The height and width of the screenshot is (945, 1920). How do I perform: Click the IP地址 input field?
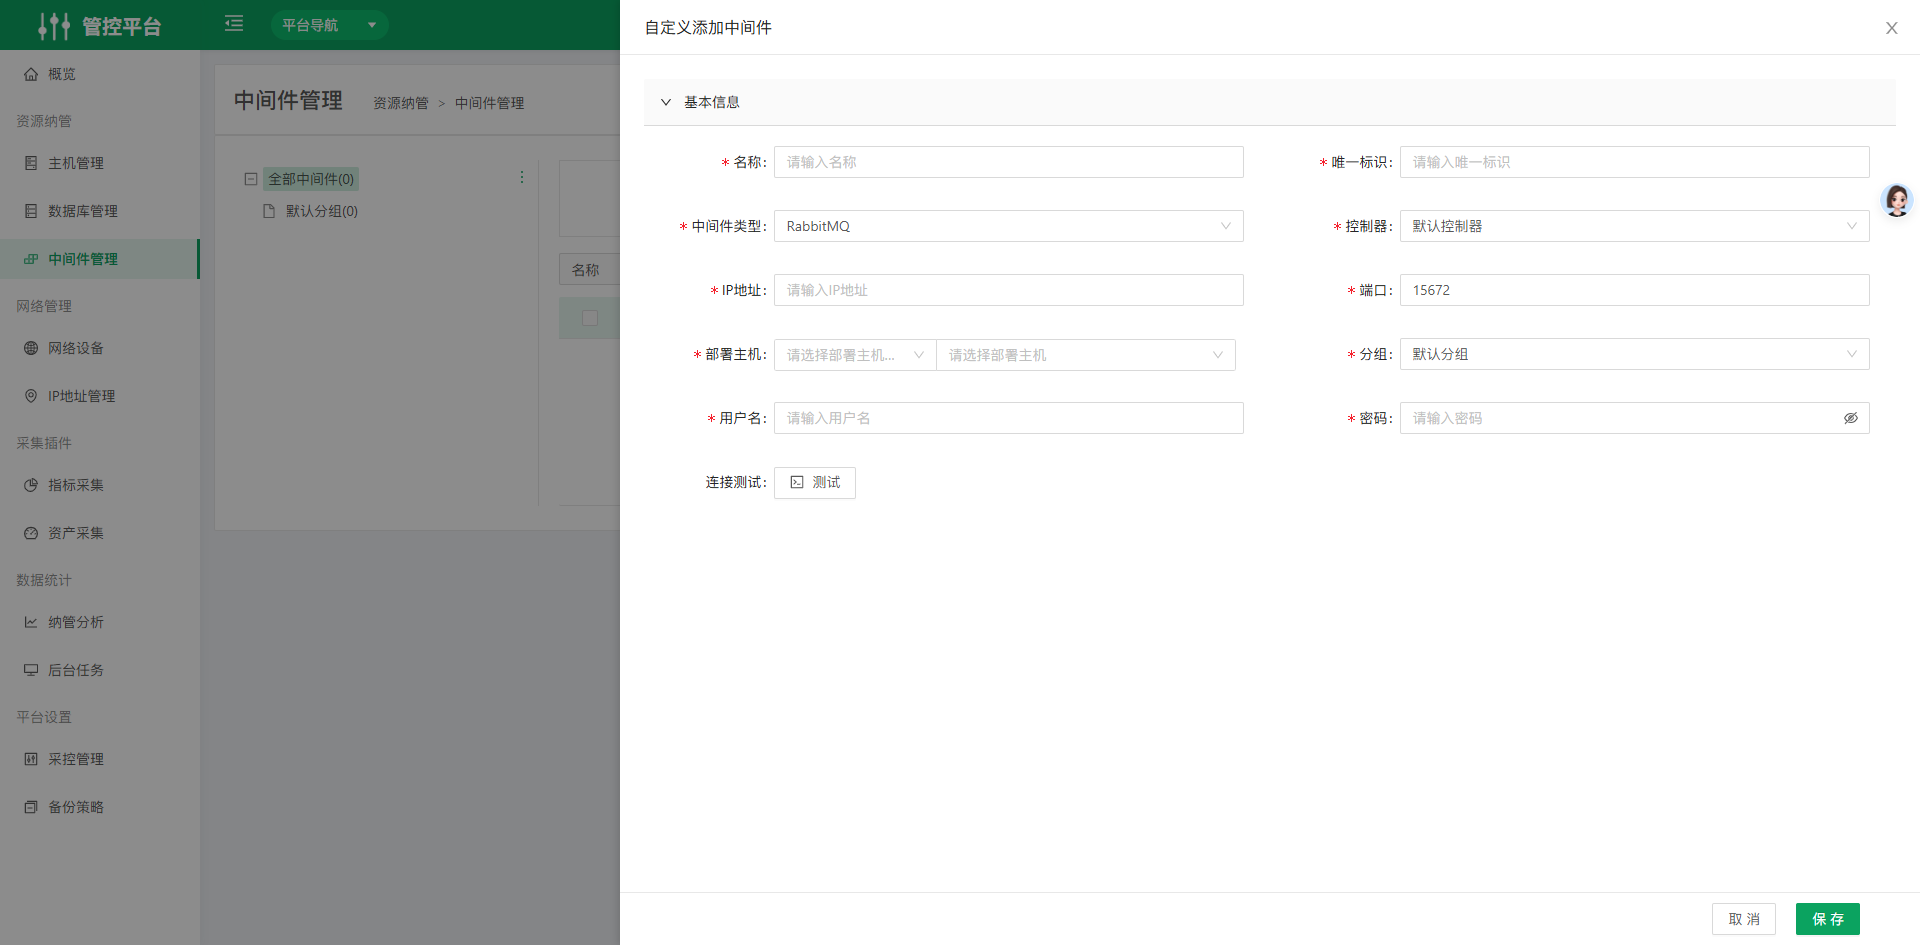1008,290
